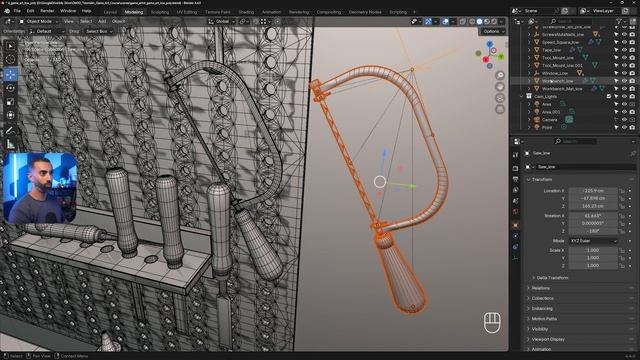Image resolution: width=640 pixels, height=360 pixels.
Task: Select the Measure tool
Action: tap(11, 144)
